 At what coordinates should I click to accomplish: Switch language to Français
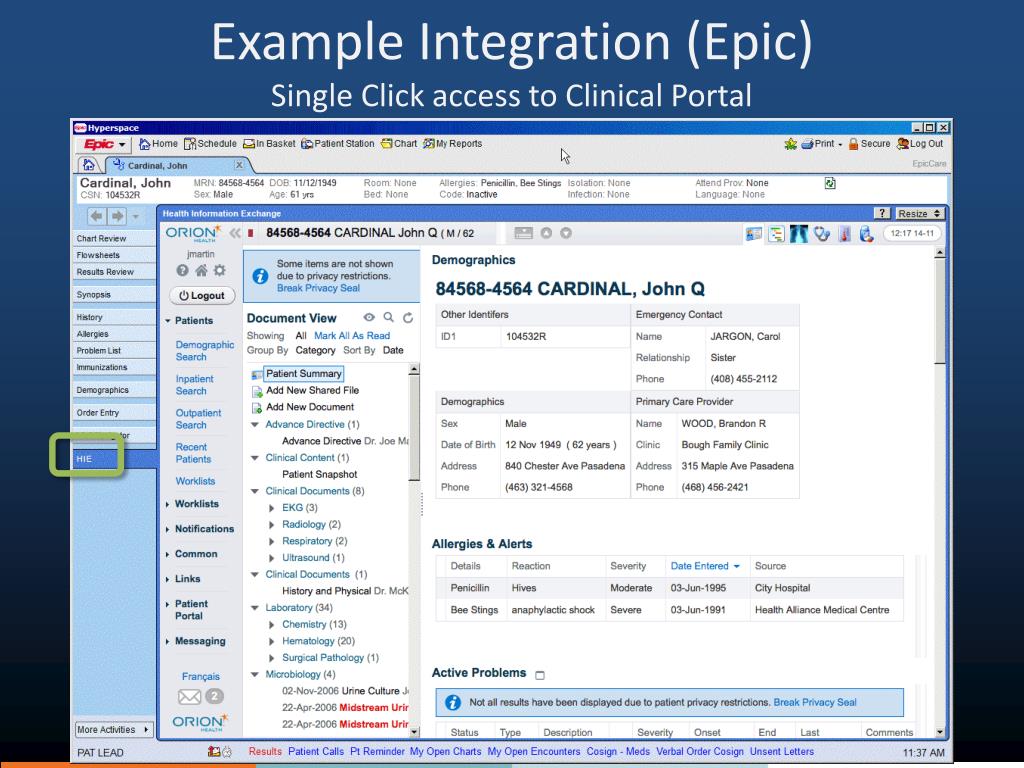point(200,677)
